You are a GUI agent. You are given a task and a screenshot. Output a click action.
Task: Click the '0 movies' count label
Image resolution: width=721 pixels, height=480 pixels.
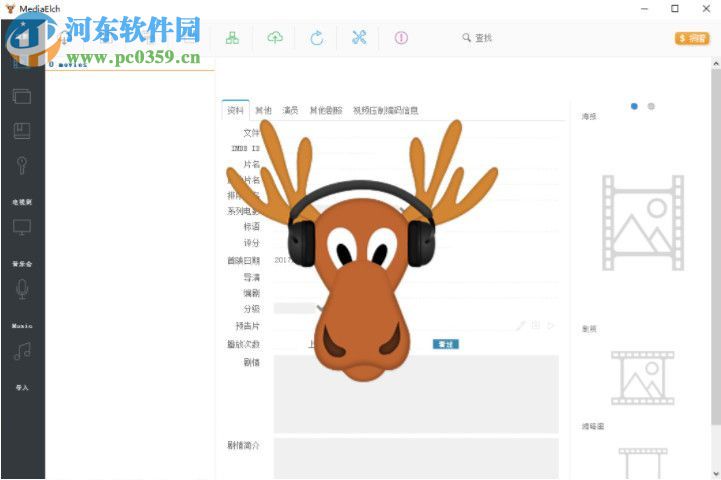(68, 64)
